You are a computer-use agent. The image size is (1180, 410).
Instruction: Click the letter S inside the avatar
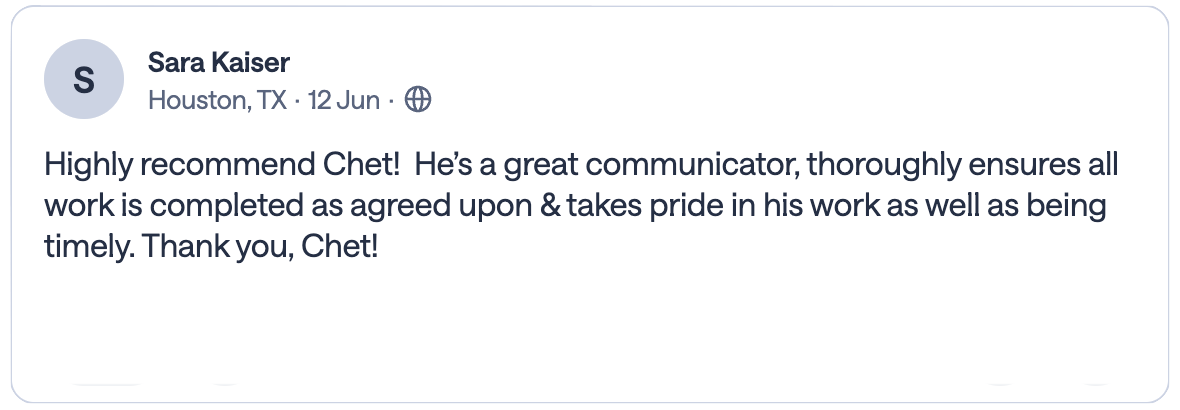click(84, 80)
